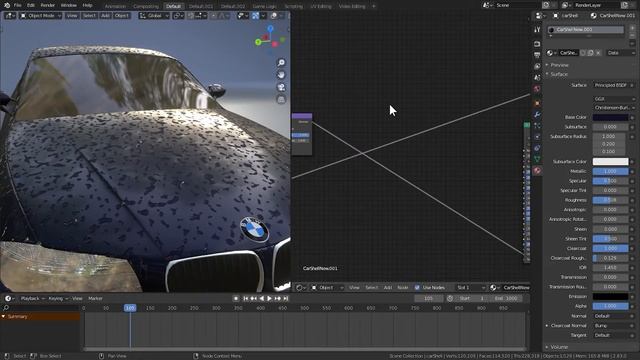The width and height of the screenshot is (640, 360).
Task: Switch to the Compositing workspace tab
Action: (x=146, y=6)
